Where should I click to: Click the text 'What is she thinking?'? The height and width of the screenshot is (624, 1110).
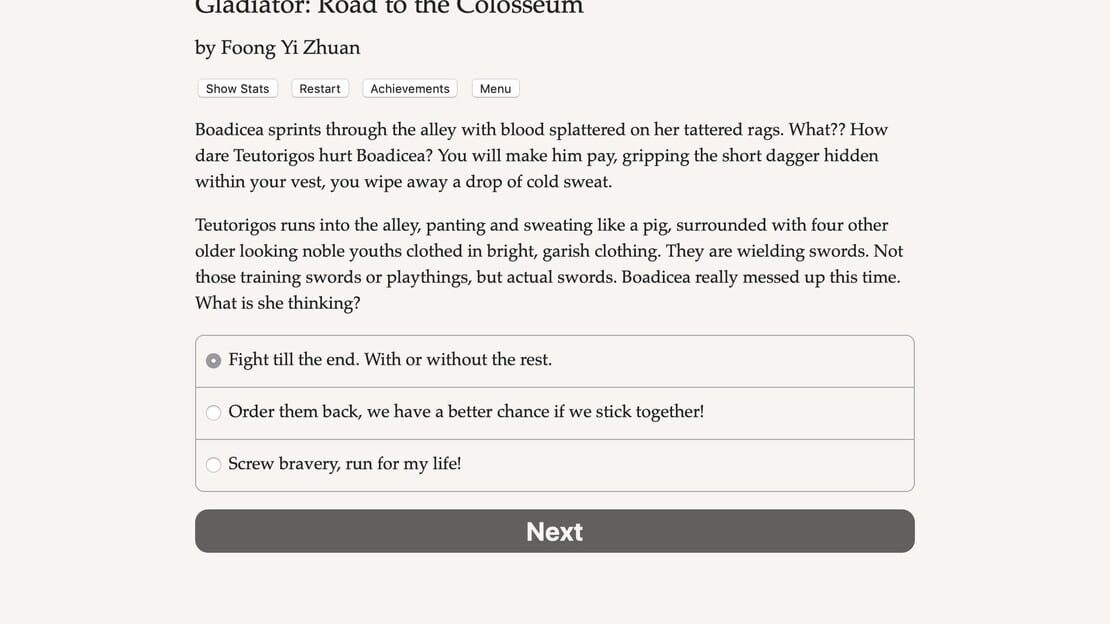click(278, 303)
